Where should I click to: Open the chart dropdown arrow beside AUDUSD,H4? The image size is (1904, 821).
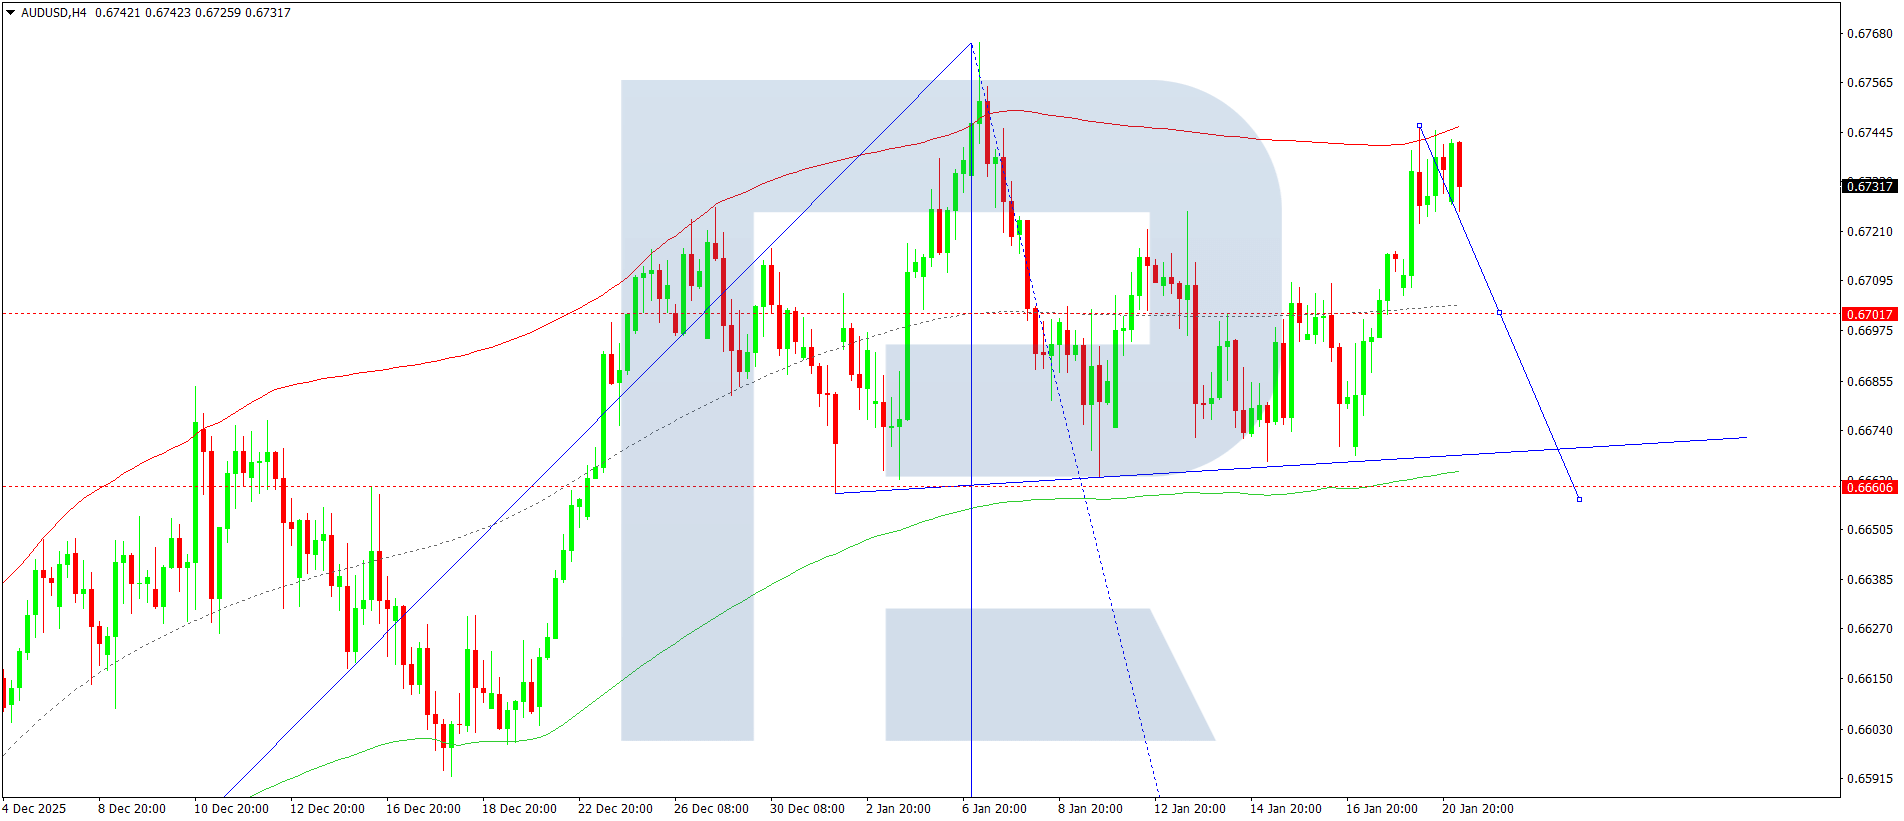(x=10, y=13)
